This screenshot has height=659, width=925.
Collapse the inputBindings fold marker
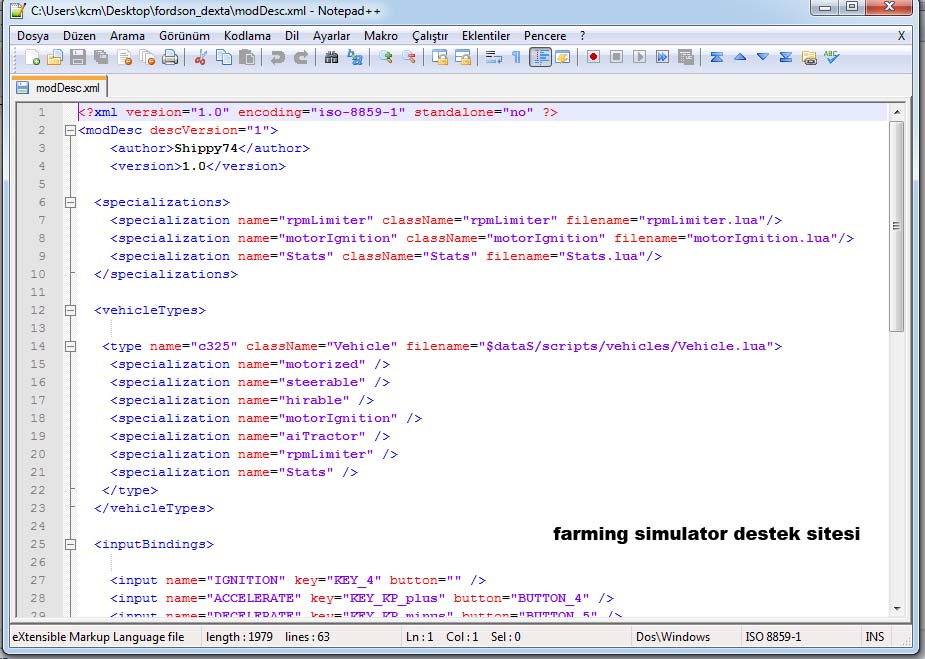[x=70, y=544]
